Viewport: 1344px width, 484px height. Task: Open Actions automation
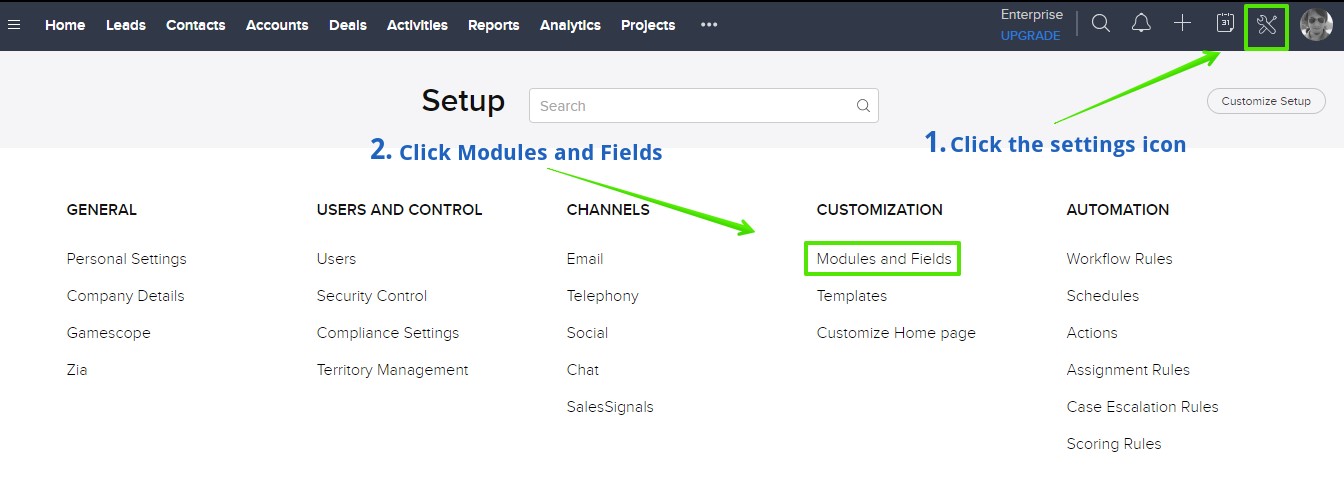coord(1092,333)
